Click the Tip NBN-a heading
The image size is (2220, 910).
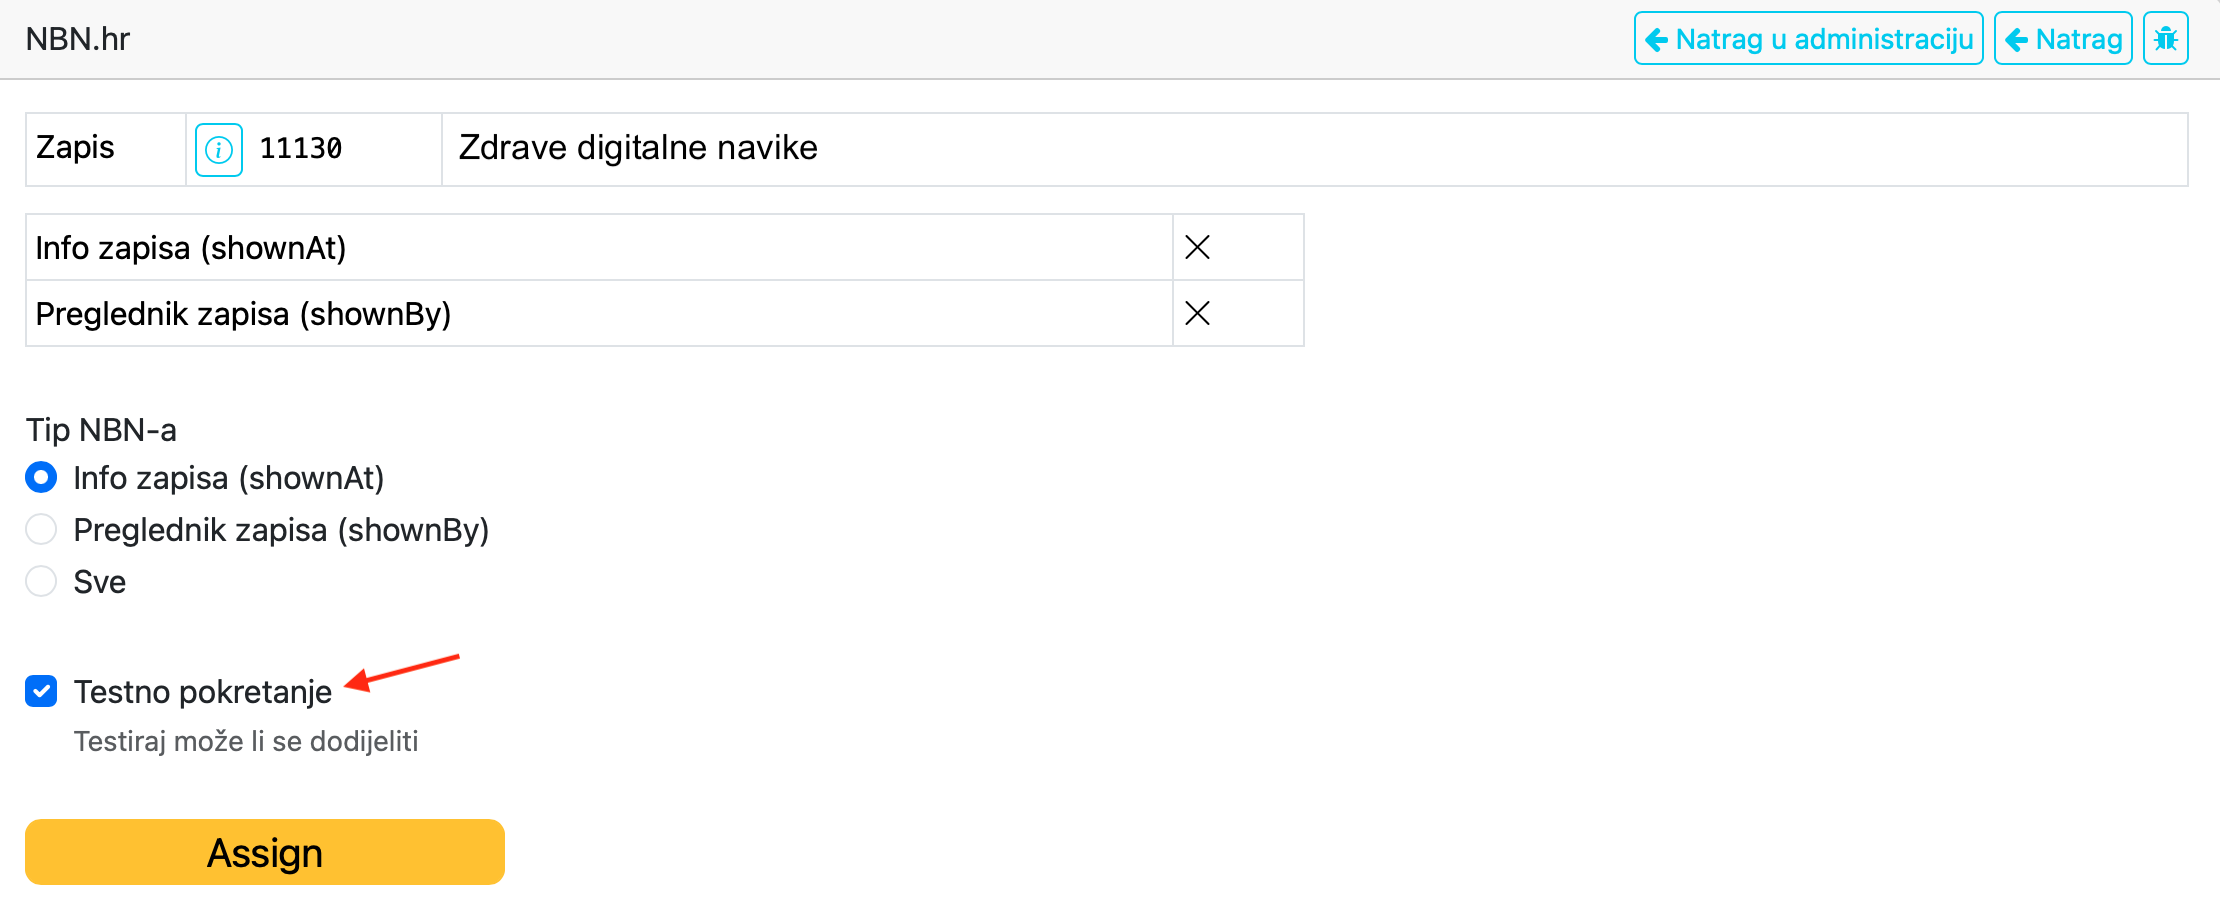pyautogui.click(x=100, y=429)
